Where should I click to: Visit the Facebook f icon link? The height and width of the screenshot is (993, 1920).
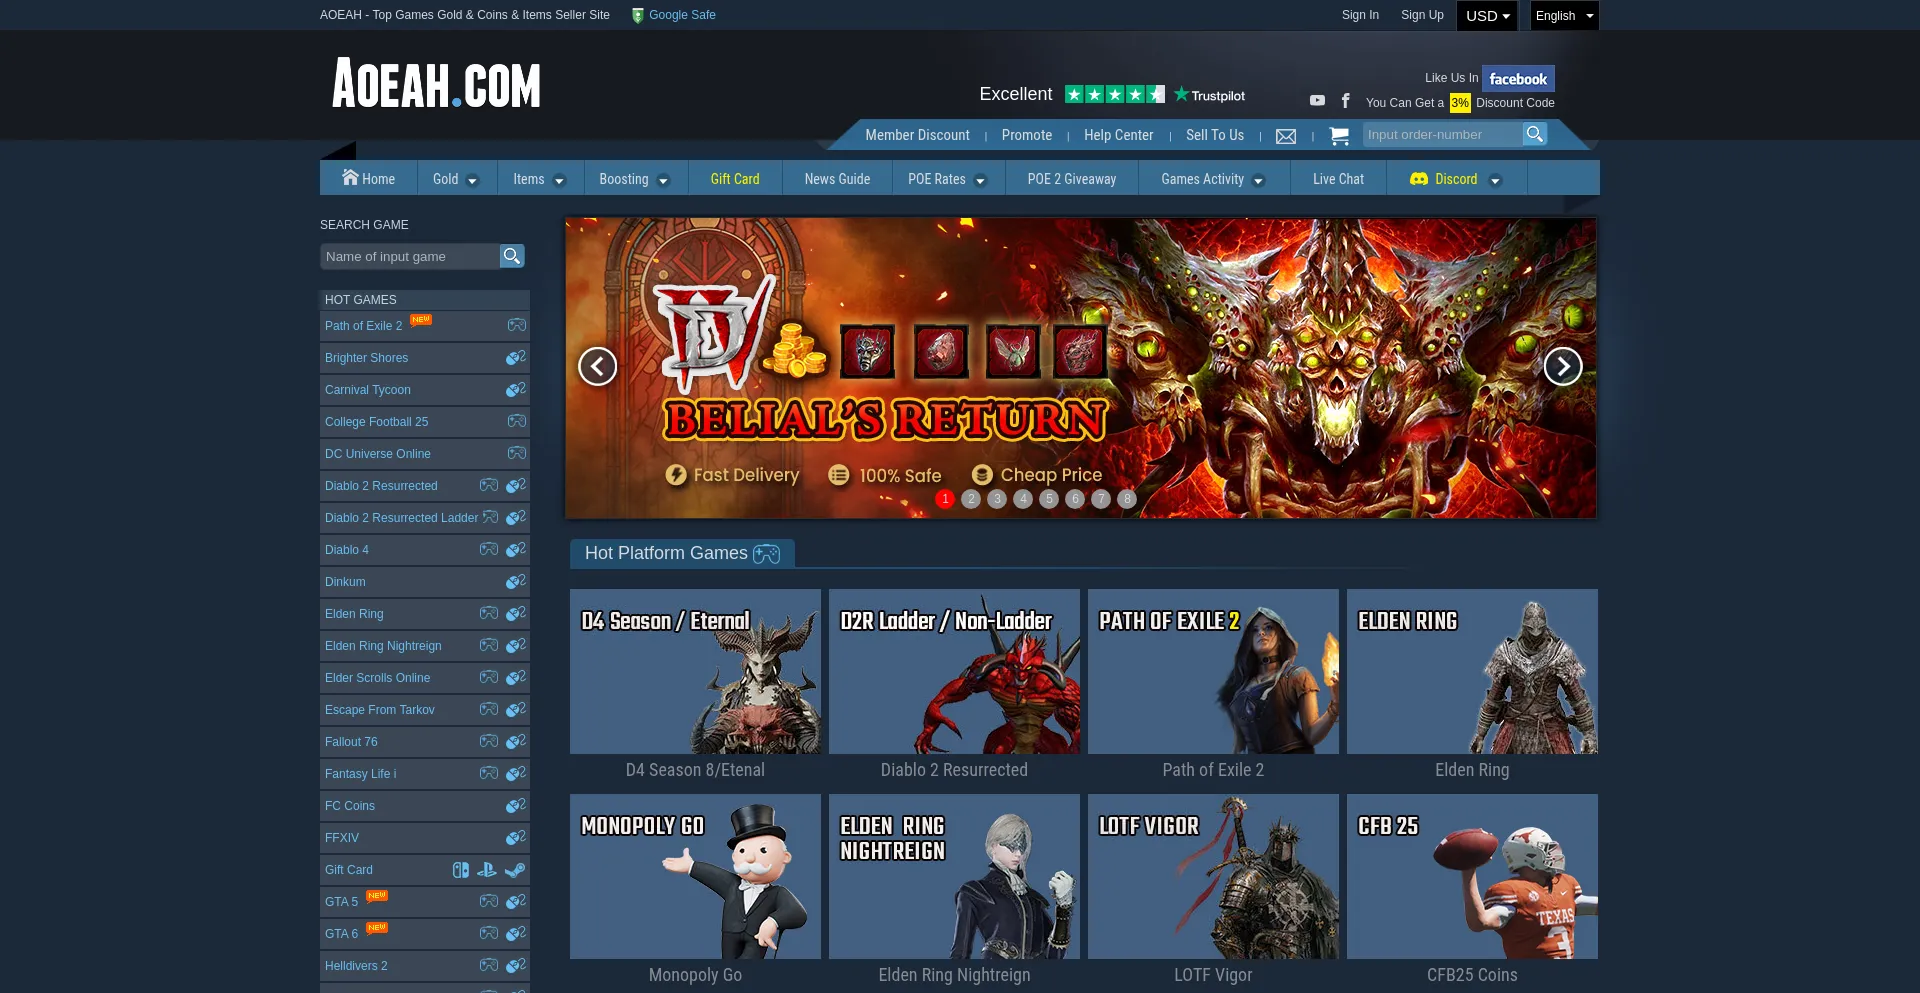click(x=1346, y=101)
